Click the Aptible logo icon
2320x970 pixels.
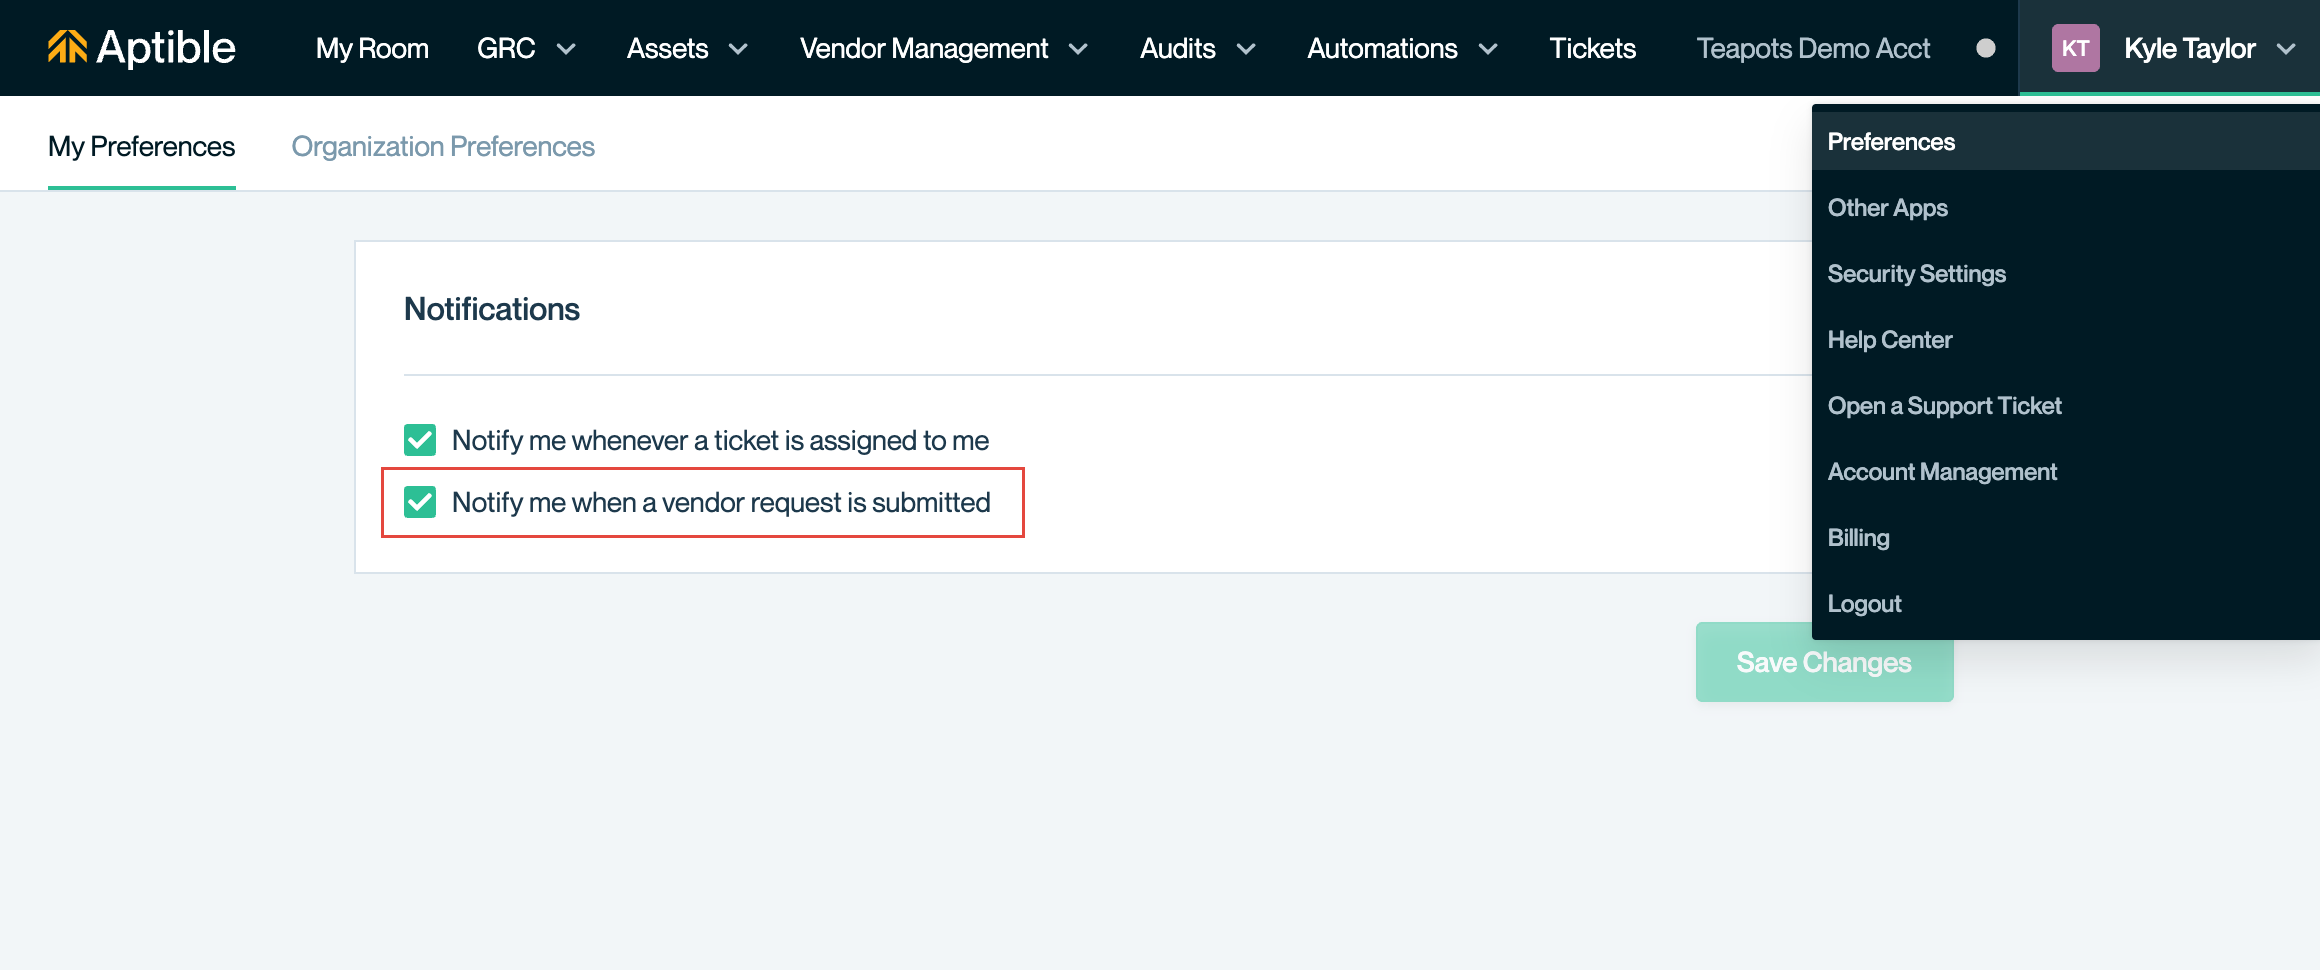coord(67,47)
